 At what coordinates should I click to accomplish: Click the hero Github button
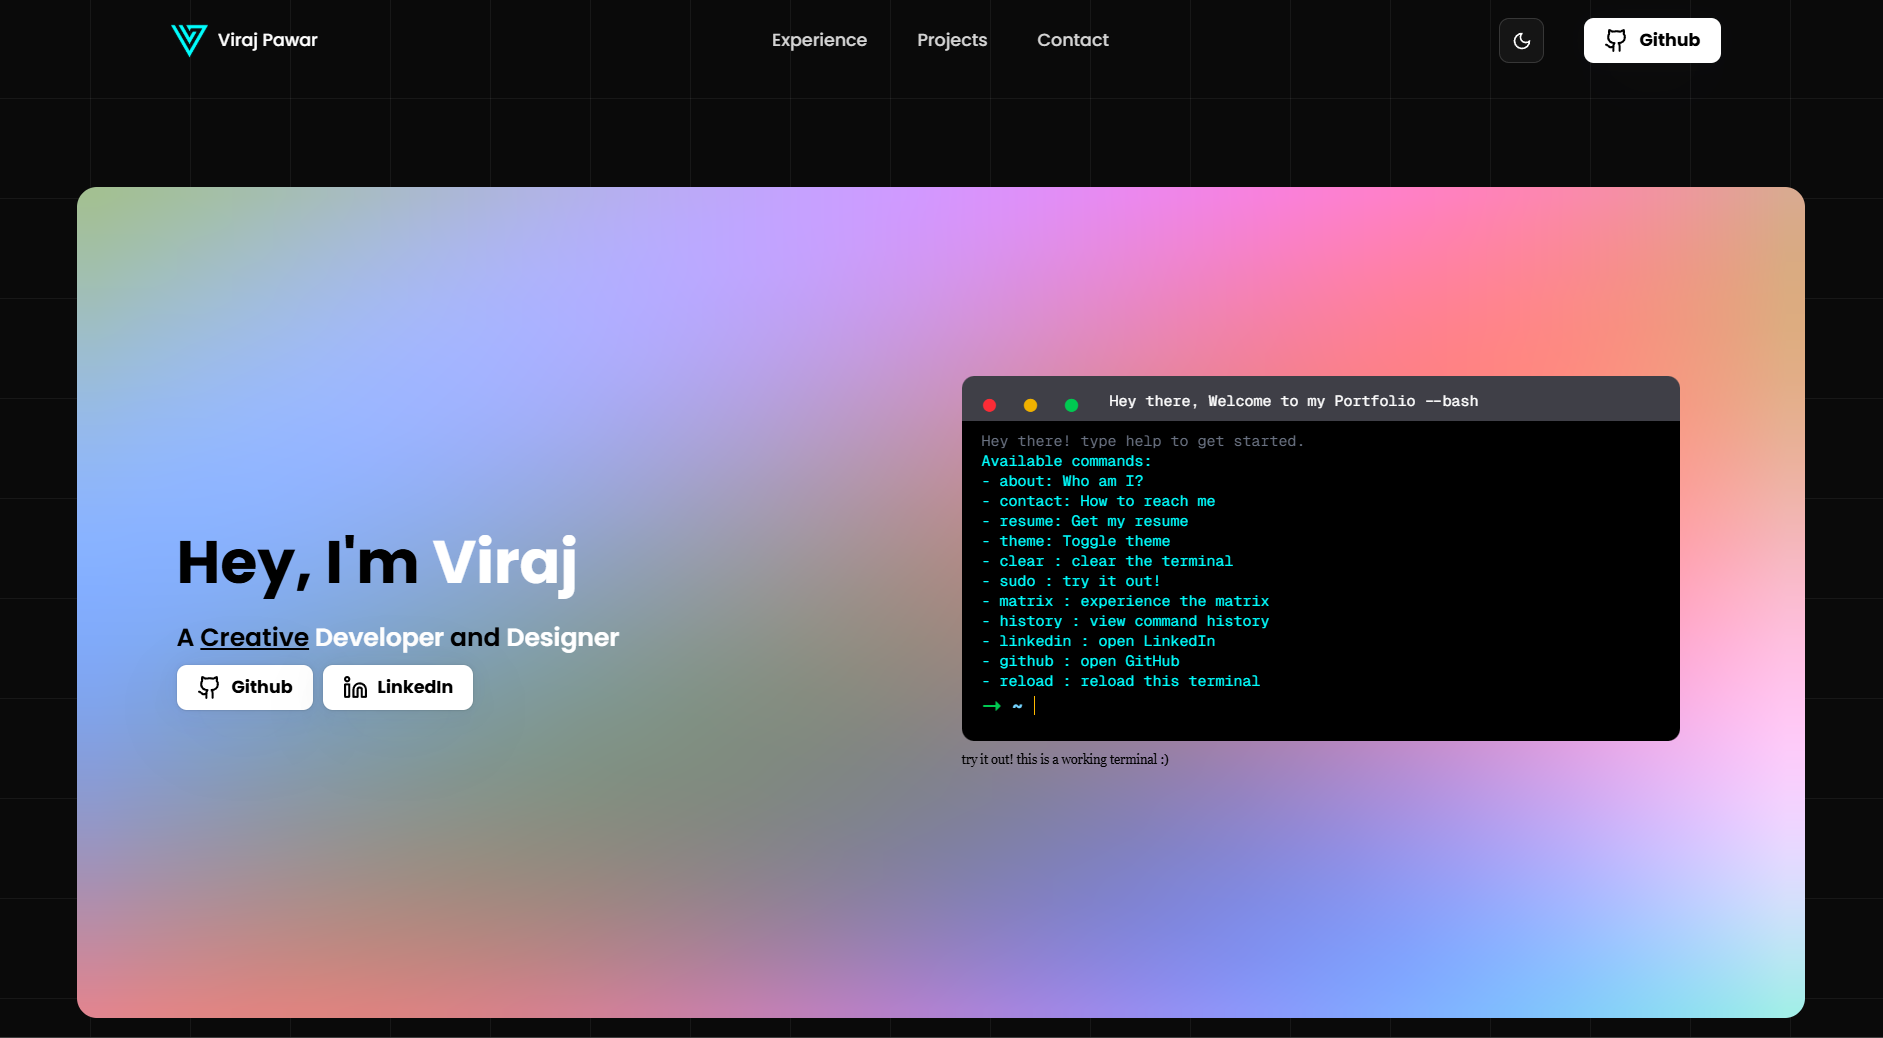click(245, 687)
